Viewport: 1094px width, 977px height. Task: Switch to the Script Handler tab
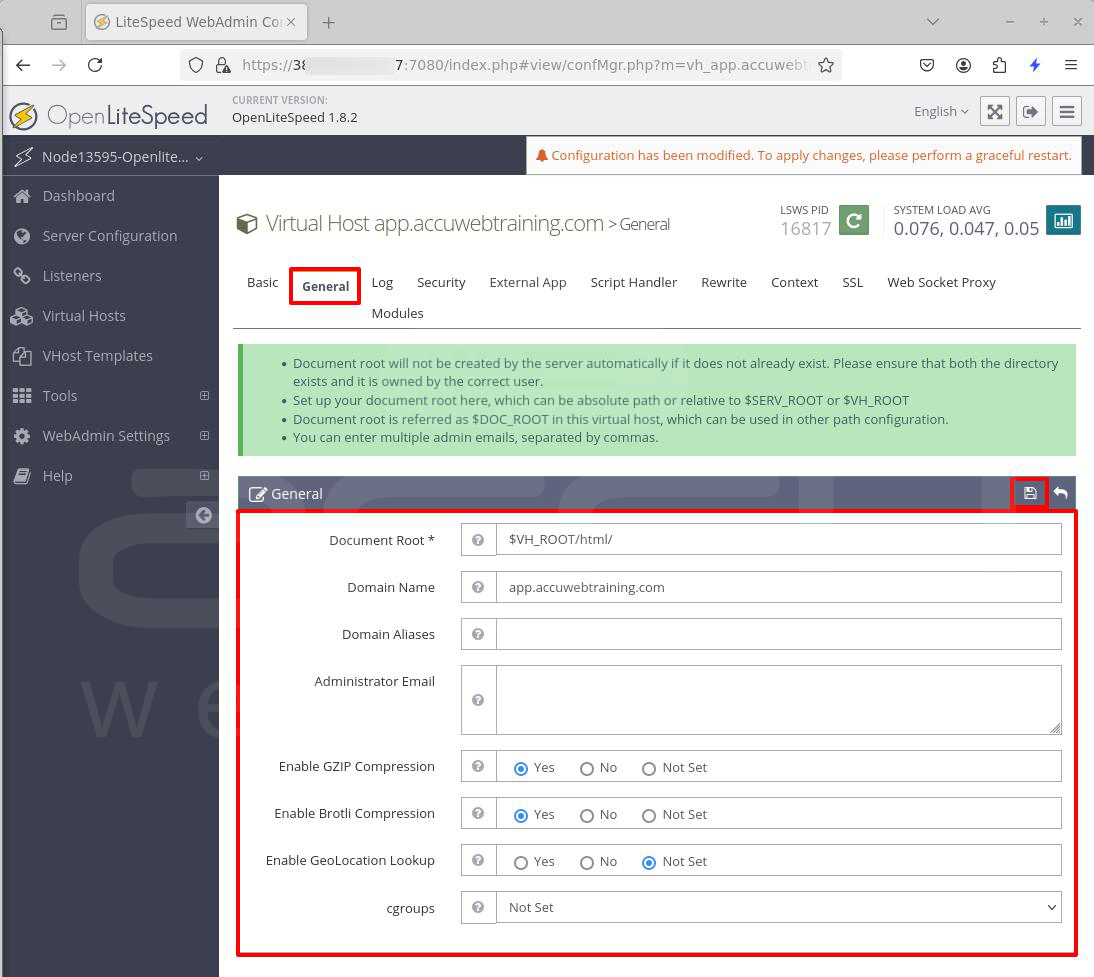coord(634,283)
